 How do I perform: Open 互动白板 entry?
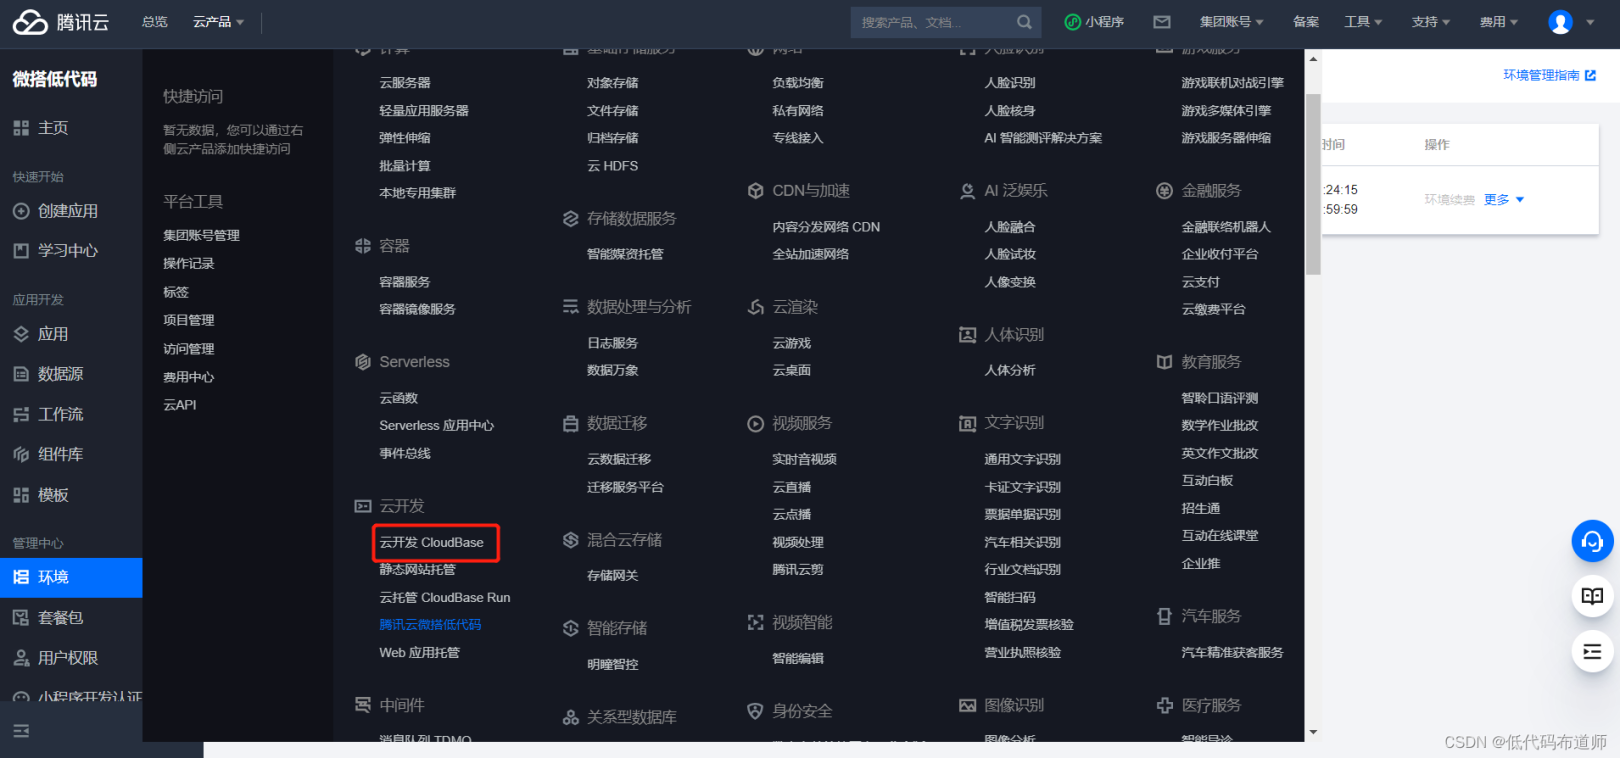(x=1208, y=481)
